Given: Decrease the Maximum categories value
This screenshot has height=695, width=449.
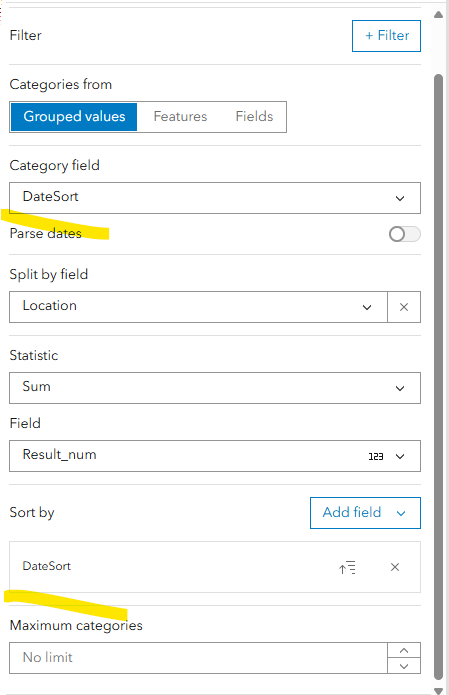Looking at the screenshot, I should (404, 666).
